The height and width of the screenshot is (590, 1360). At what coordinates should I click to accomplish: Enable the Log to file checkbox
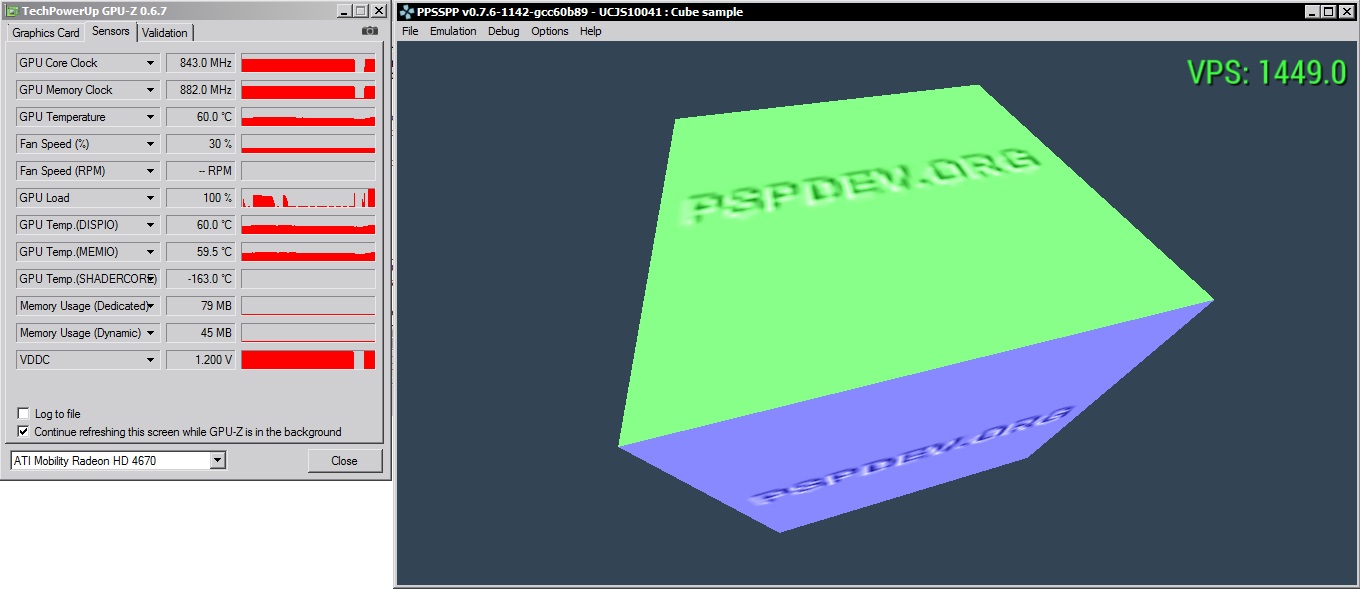(23, 414)
